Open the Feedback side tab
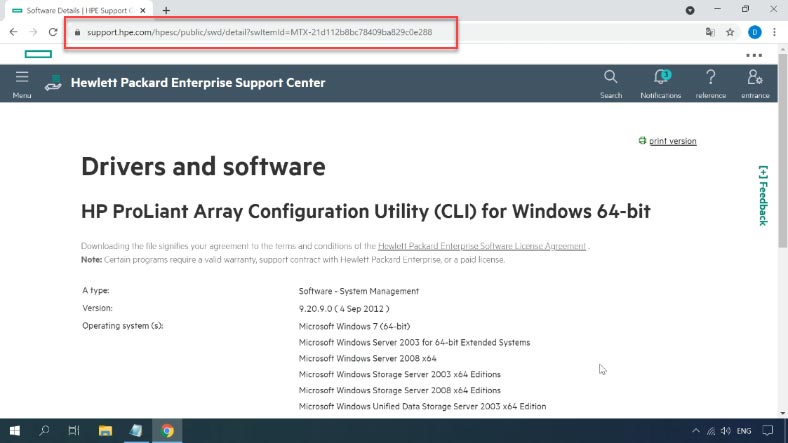The width and height of the screenshot is (788, 443). tap(763, 196)
